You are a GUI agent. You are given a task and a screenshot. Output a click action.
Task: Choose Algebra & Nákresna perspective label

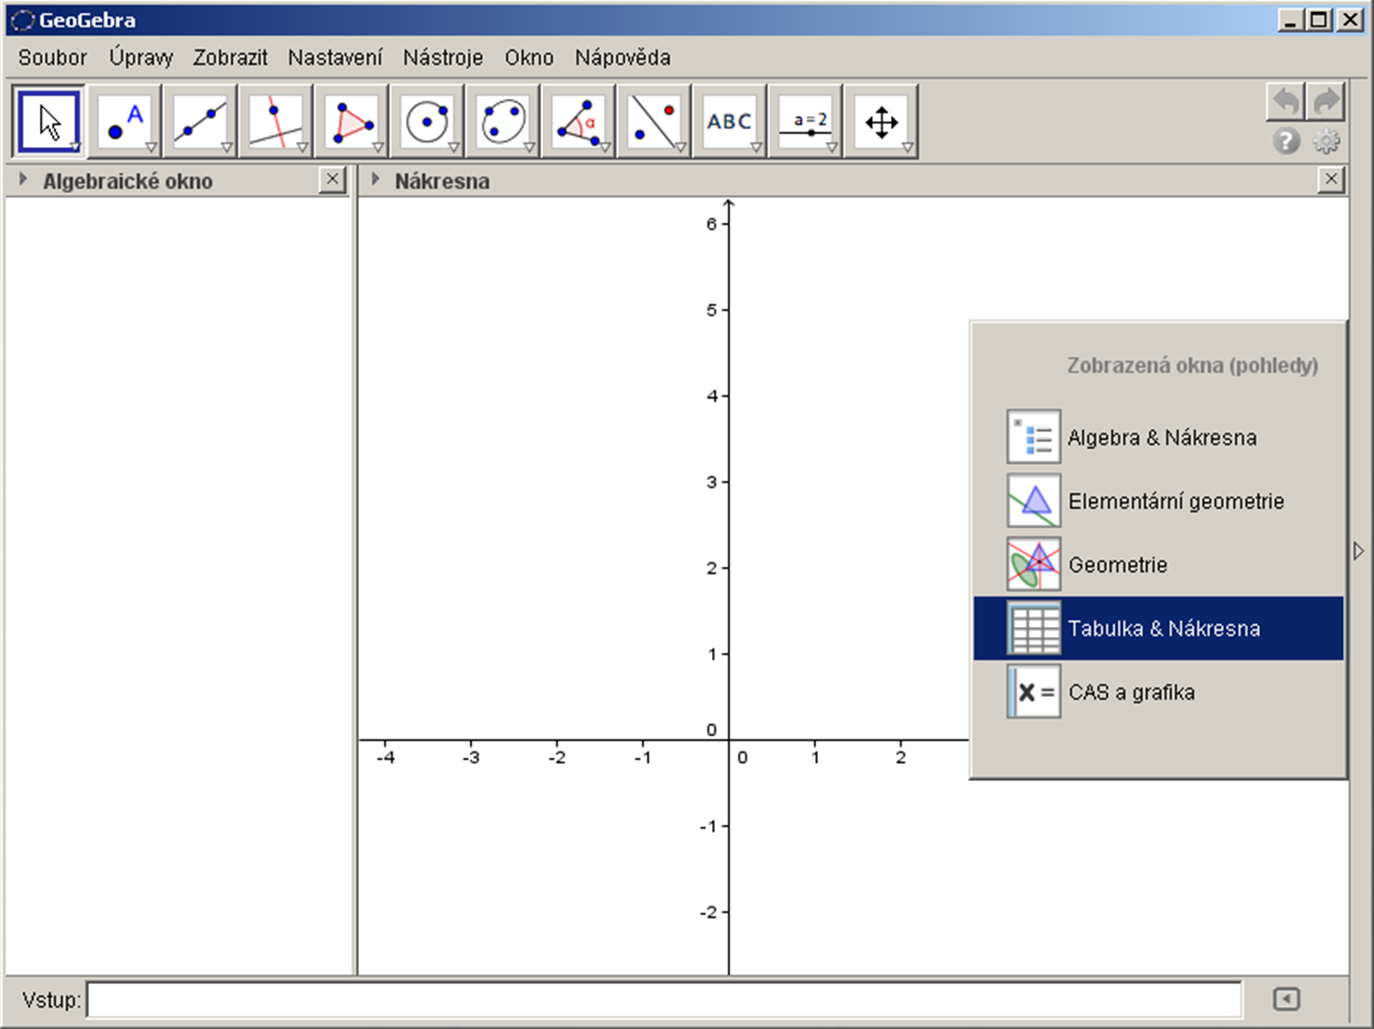pyautogui.click(x=1162, y=438)
